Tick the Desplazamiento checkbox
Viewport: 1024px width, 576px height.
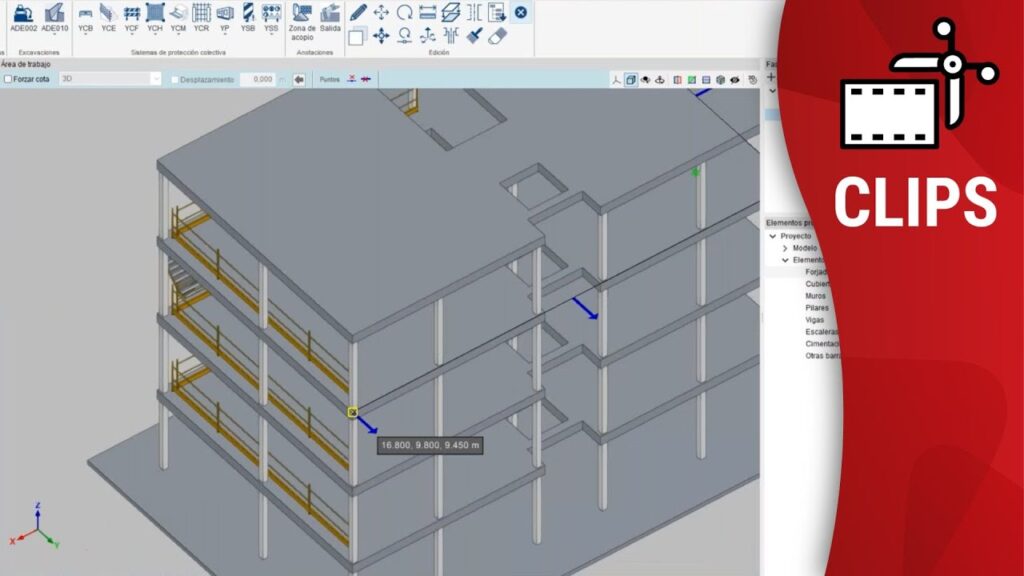[x=175, y=79]
